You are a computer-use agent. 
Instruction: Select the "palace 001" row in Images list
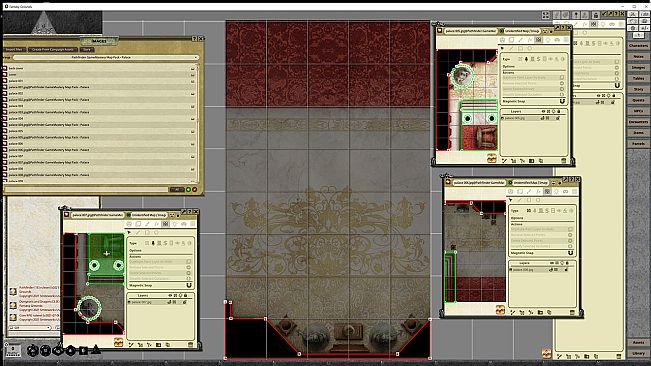coord(99,81)
